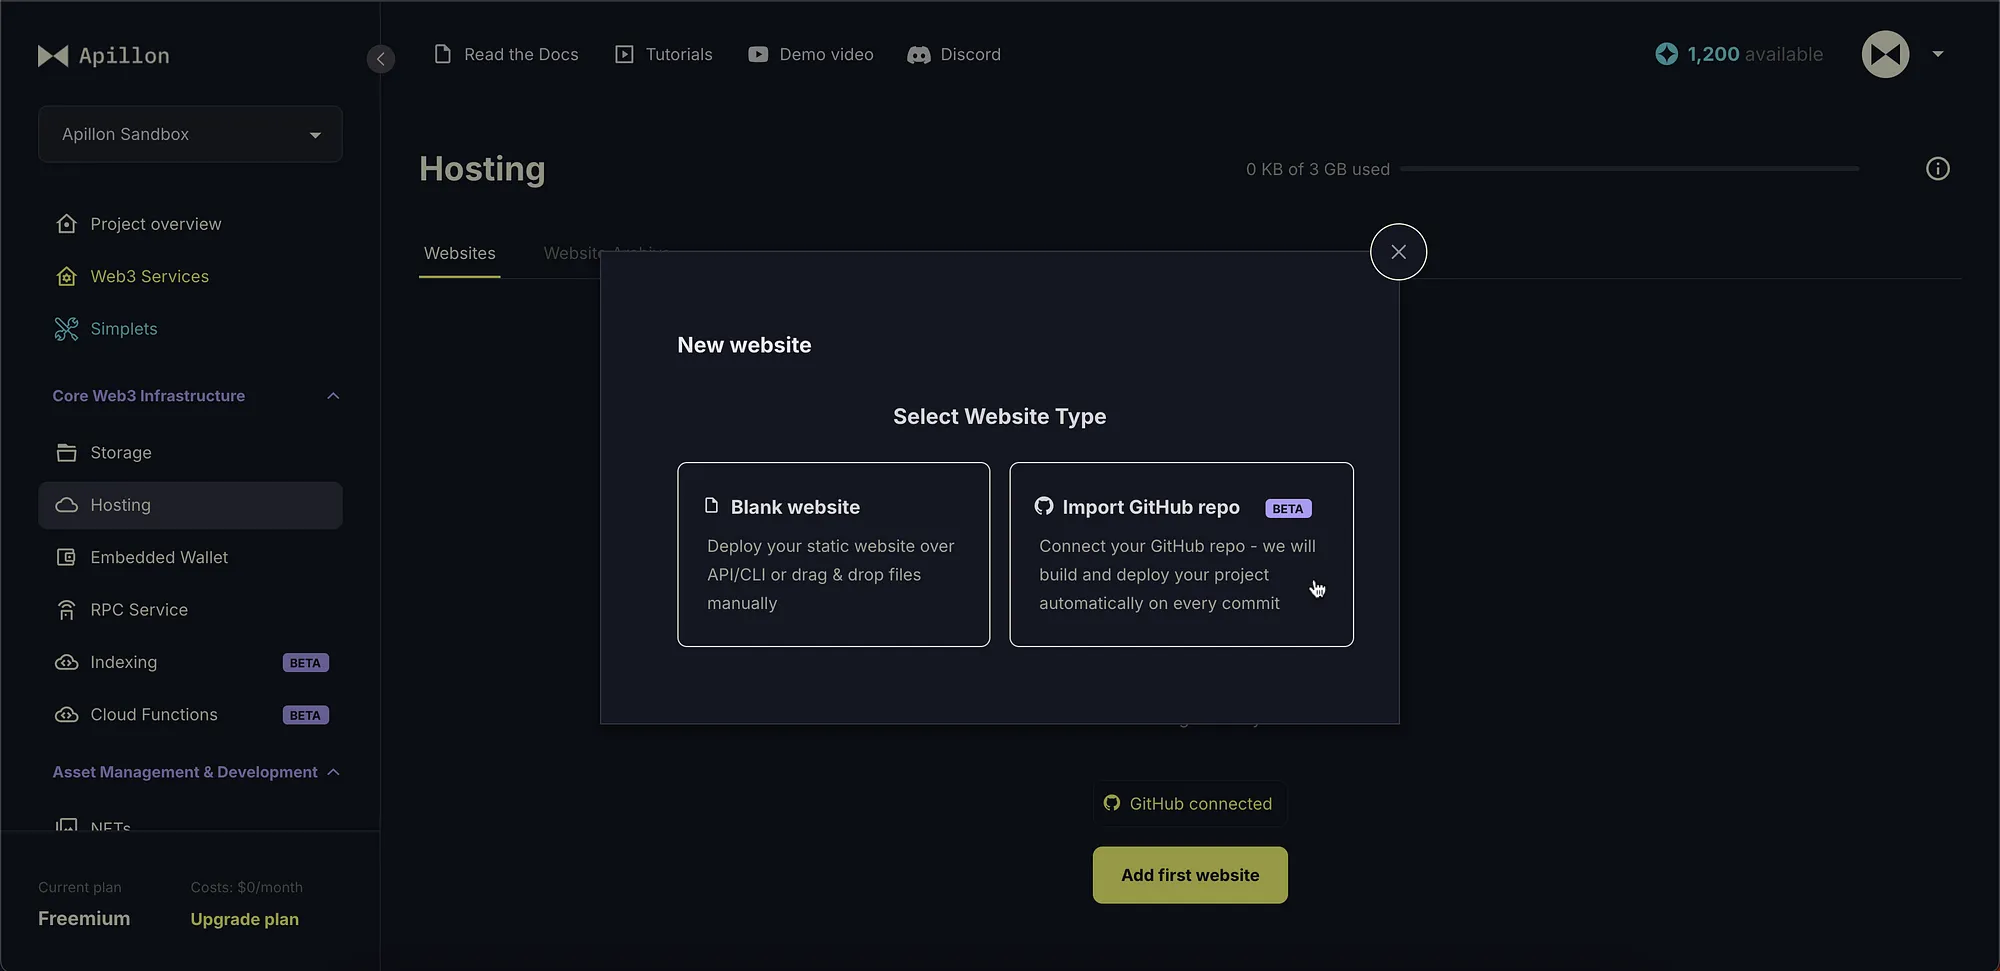Click the blank page icon in Blank website card
Image resolution: width=2000 pixels, height=971 pixels.
tap(712, 505)
